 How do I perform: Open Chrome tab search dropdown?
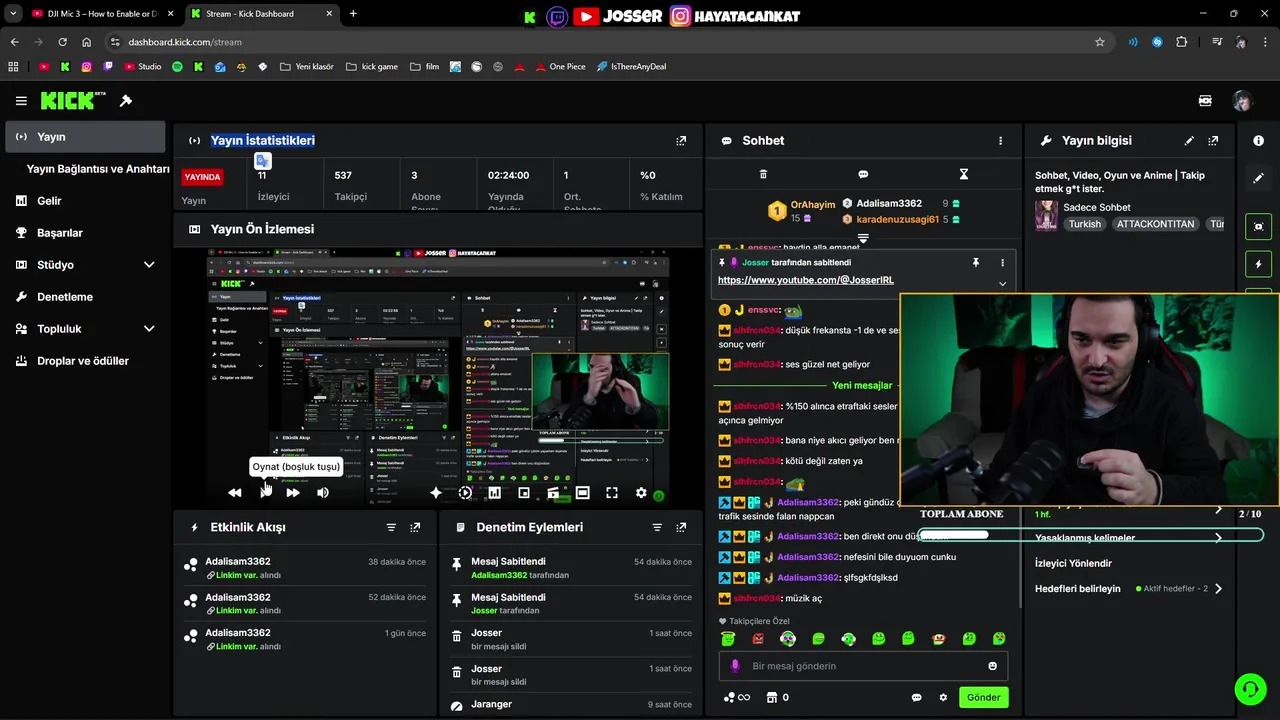pyautogui.click(x=13, y=14)
